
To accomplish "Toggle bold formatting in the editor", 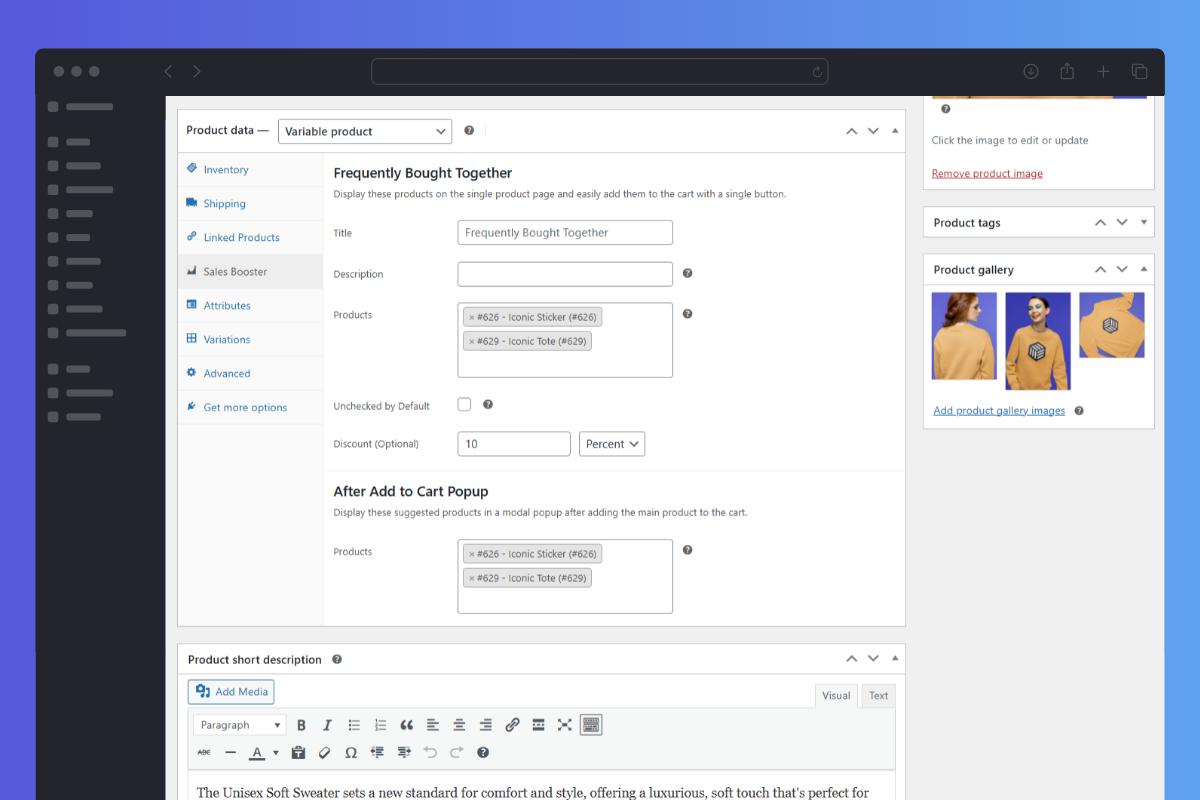I will [x=301, y=725].
